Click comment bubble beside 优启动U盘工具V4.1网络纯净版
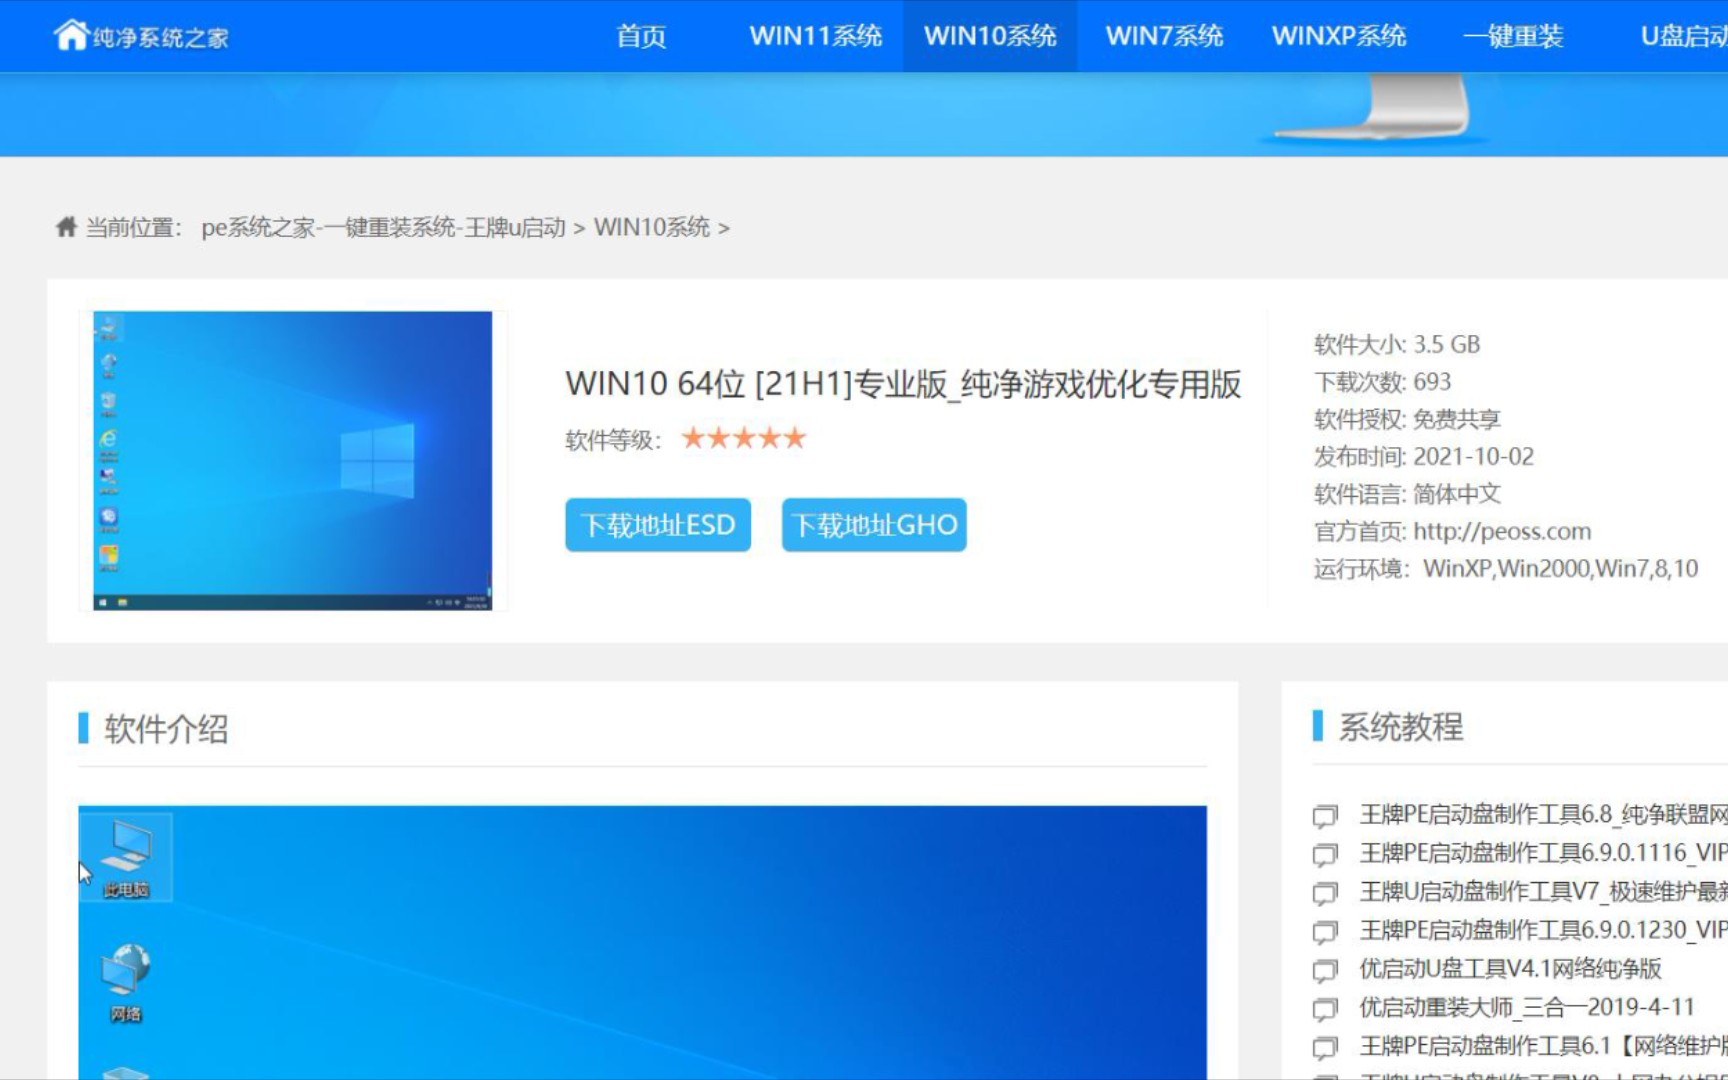The image size is (1728, 1080). pyautogui.click(x=1325, y=967)
